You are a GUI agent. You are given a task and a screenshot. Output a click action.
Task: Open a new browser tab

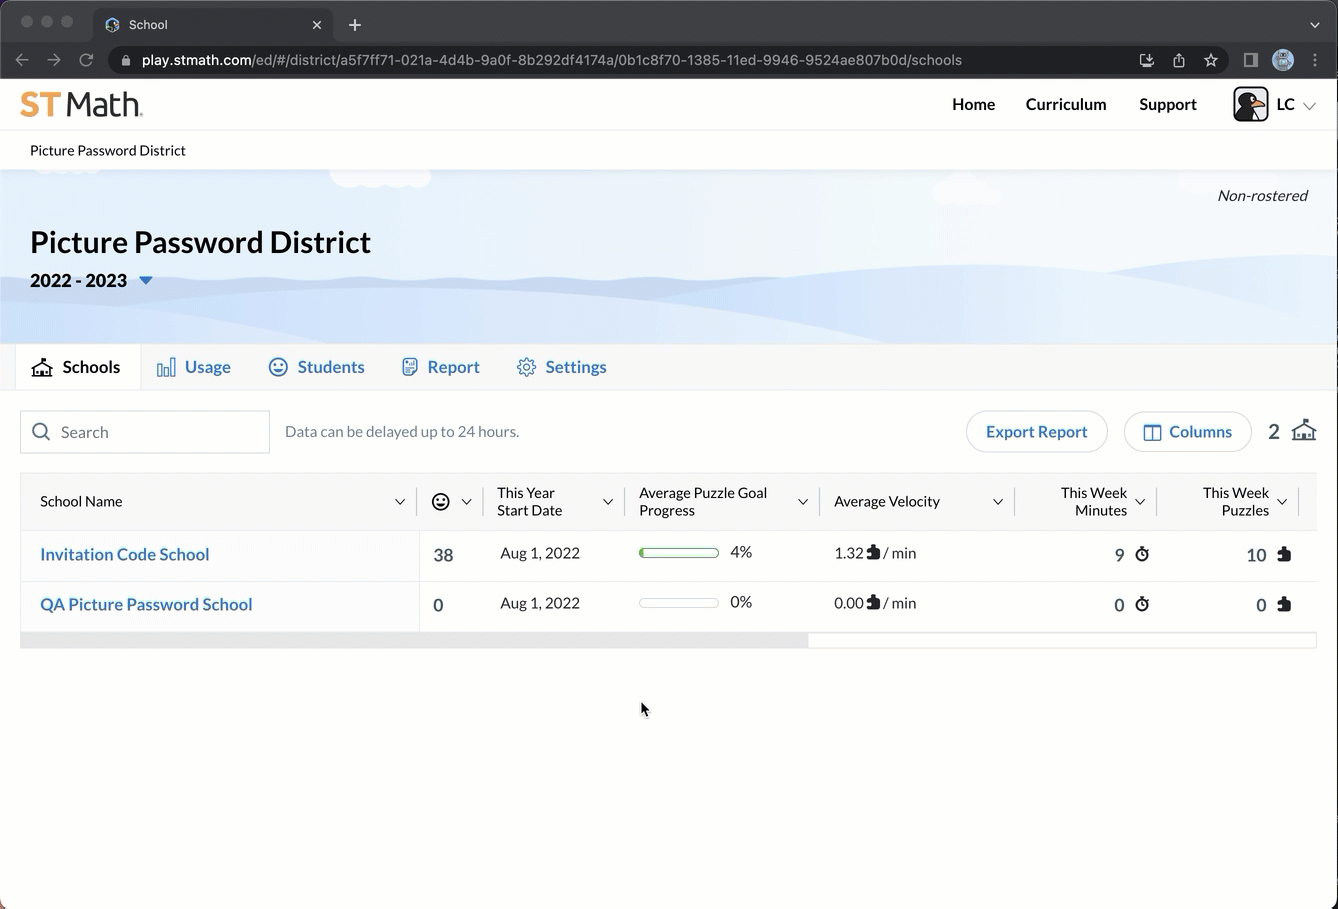click(x=355, y=25)
